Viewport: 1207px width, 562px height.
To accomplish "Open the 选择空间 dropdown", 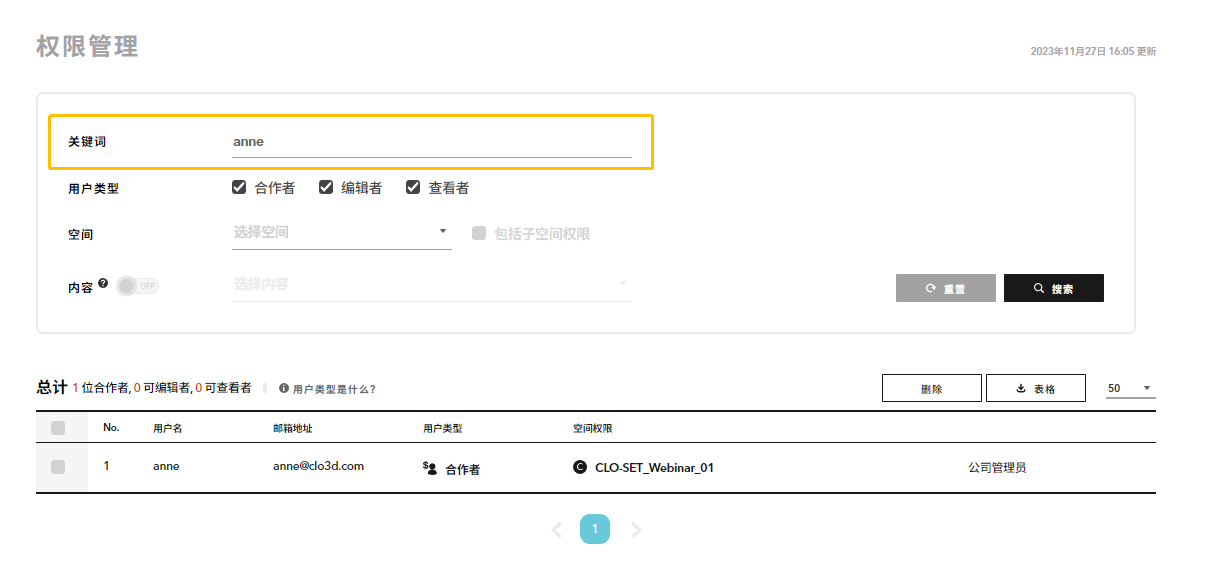I will click(342, 232).
